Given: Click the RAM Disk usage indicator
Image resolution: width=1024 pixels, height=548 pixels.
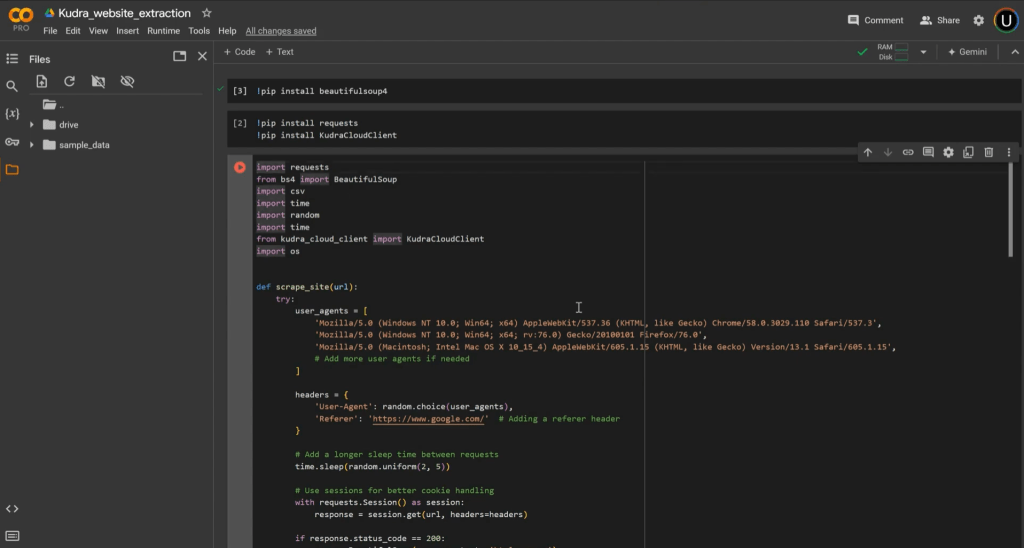Looking at the screenshot, I should point(893,52).
